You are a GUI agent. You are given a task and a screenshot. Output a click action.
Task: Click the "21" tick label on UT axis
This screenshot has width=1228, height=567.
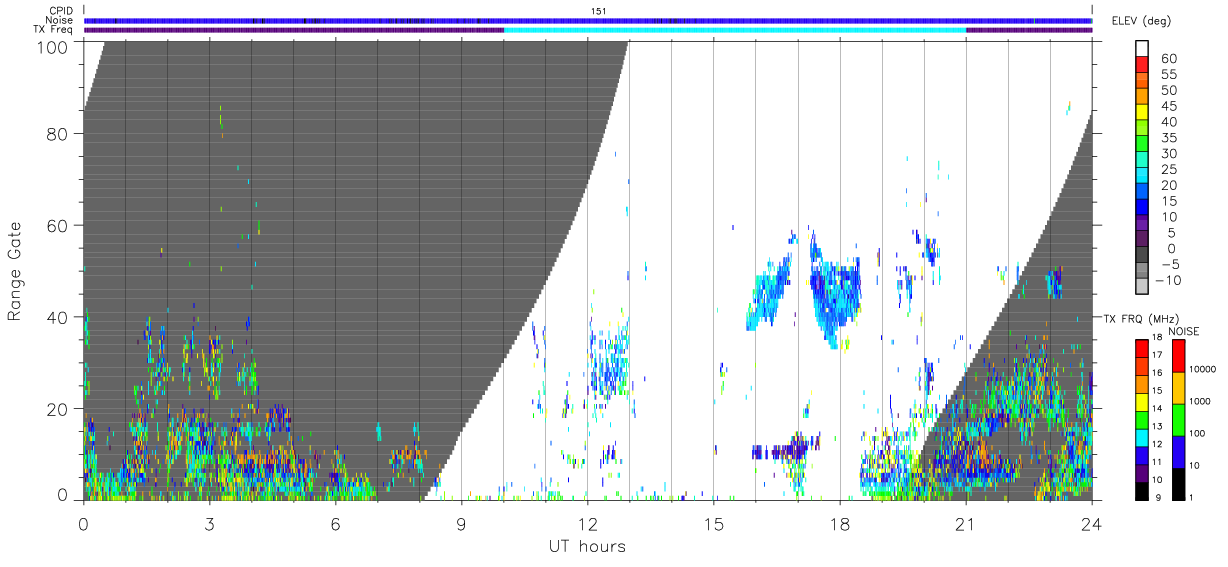tap(965, 523)
